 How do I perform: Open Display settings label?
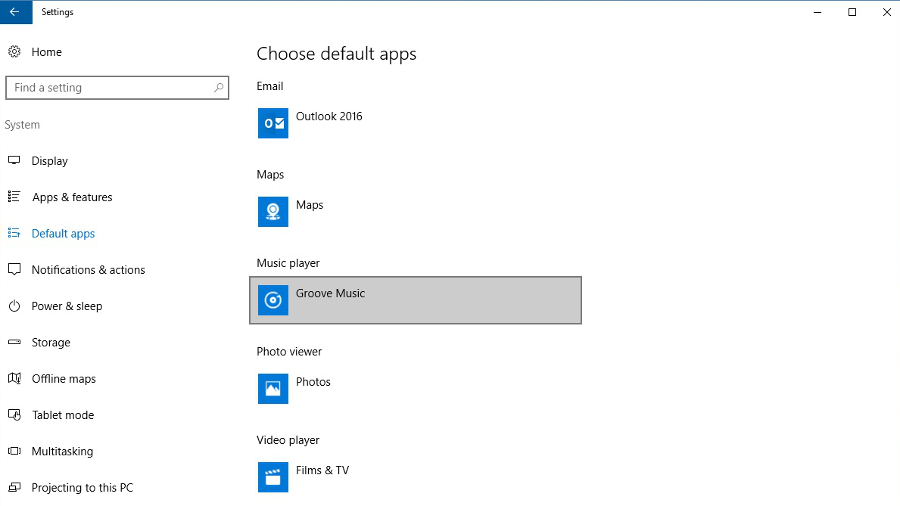(x=49, y=161)
